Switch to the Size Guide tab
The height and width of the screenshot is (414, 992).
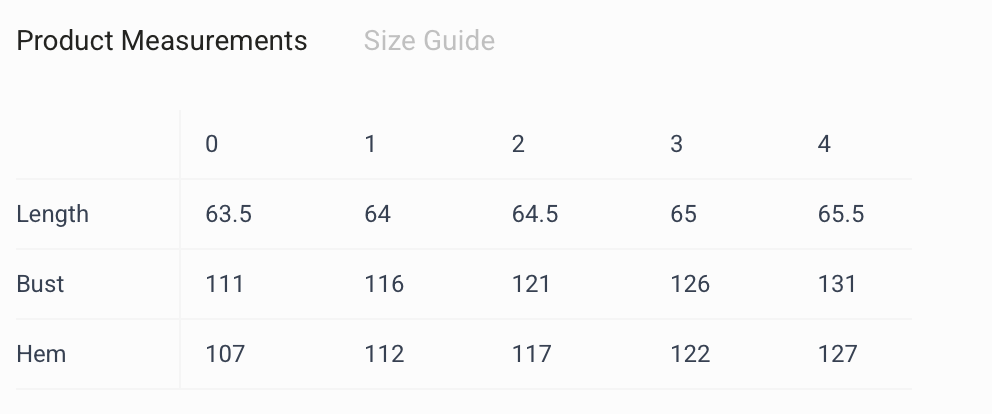429,41
